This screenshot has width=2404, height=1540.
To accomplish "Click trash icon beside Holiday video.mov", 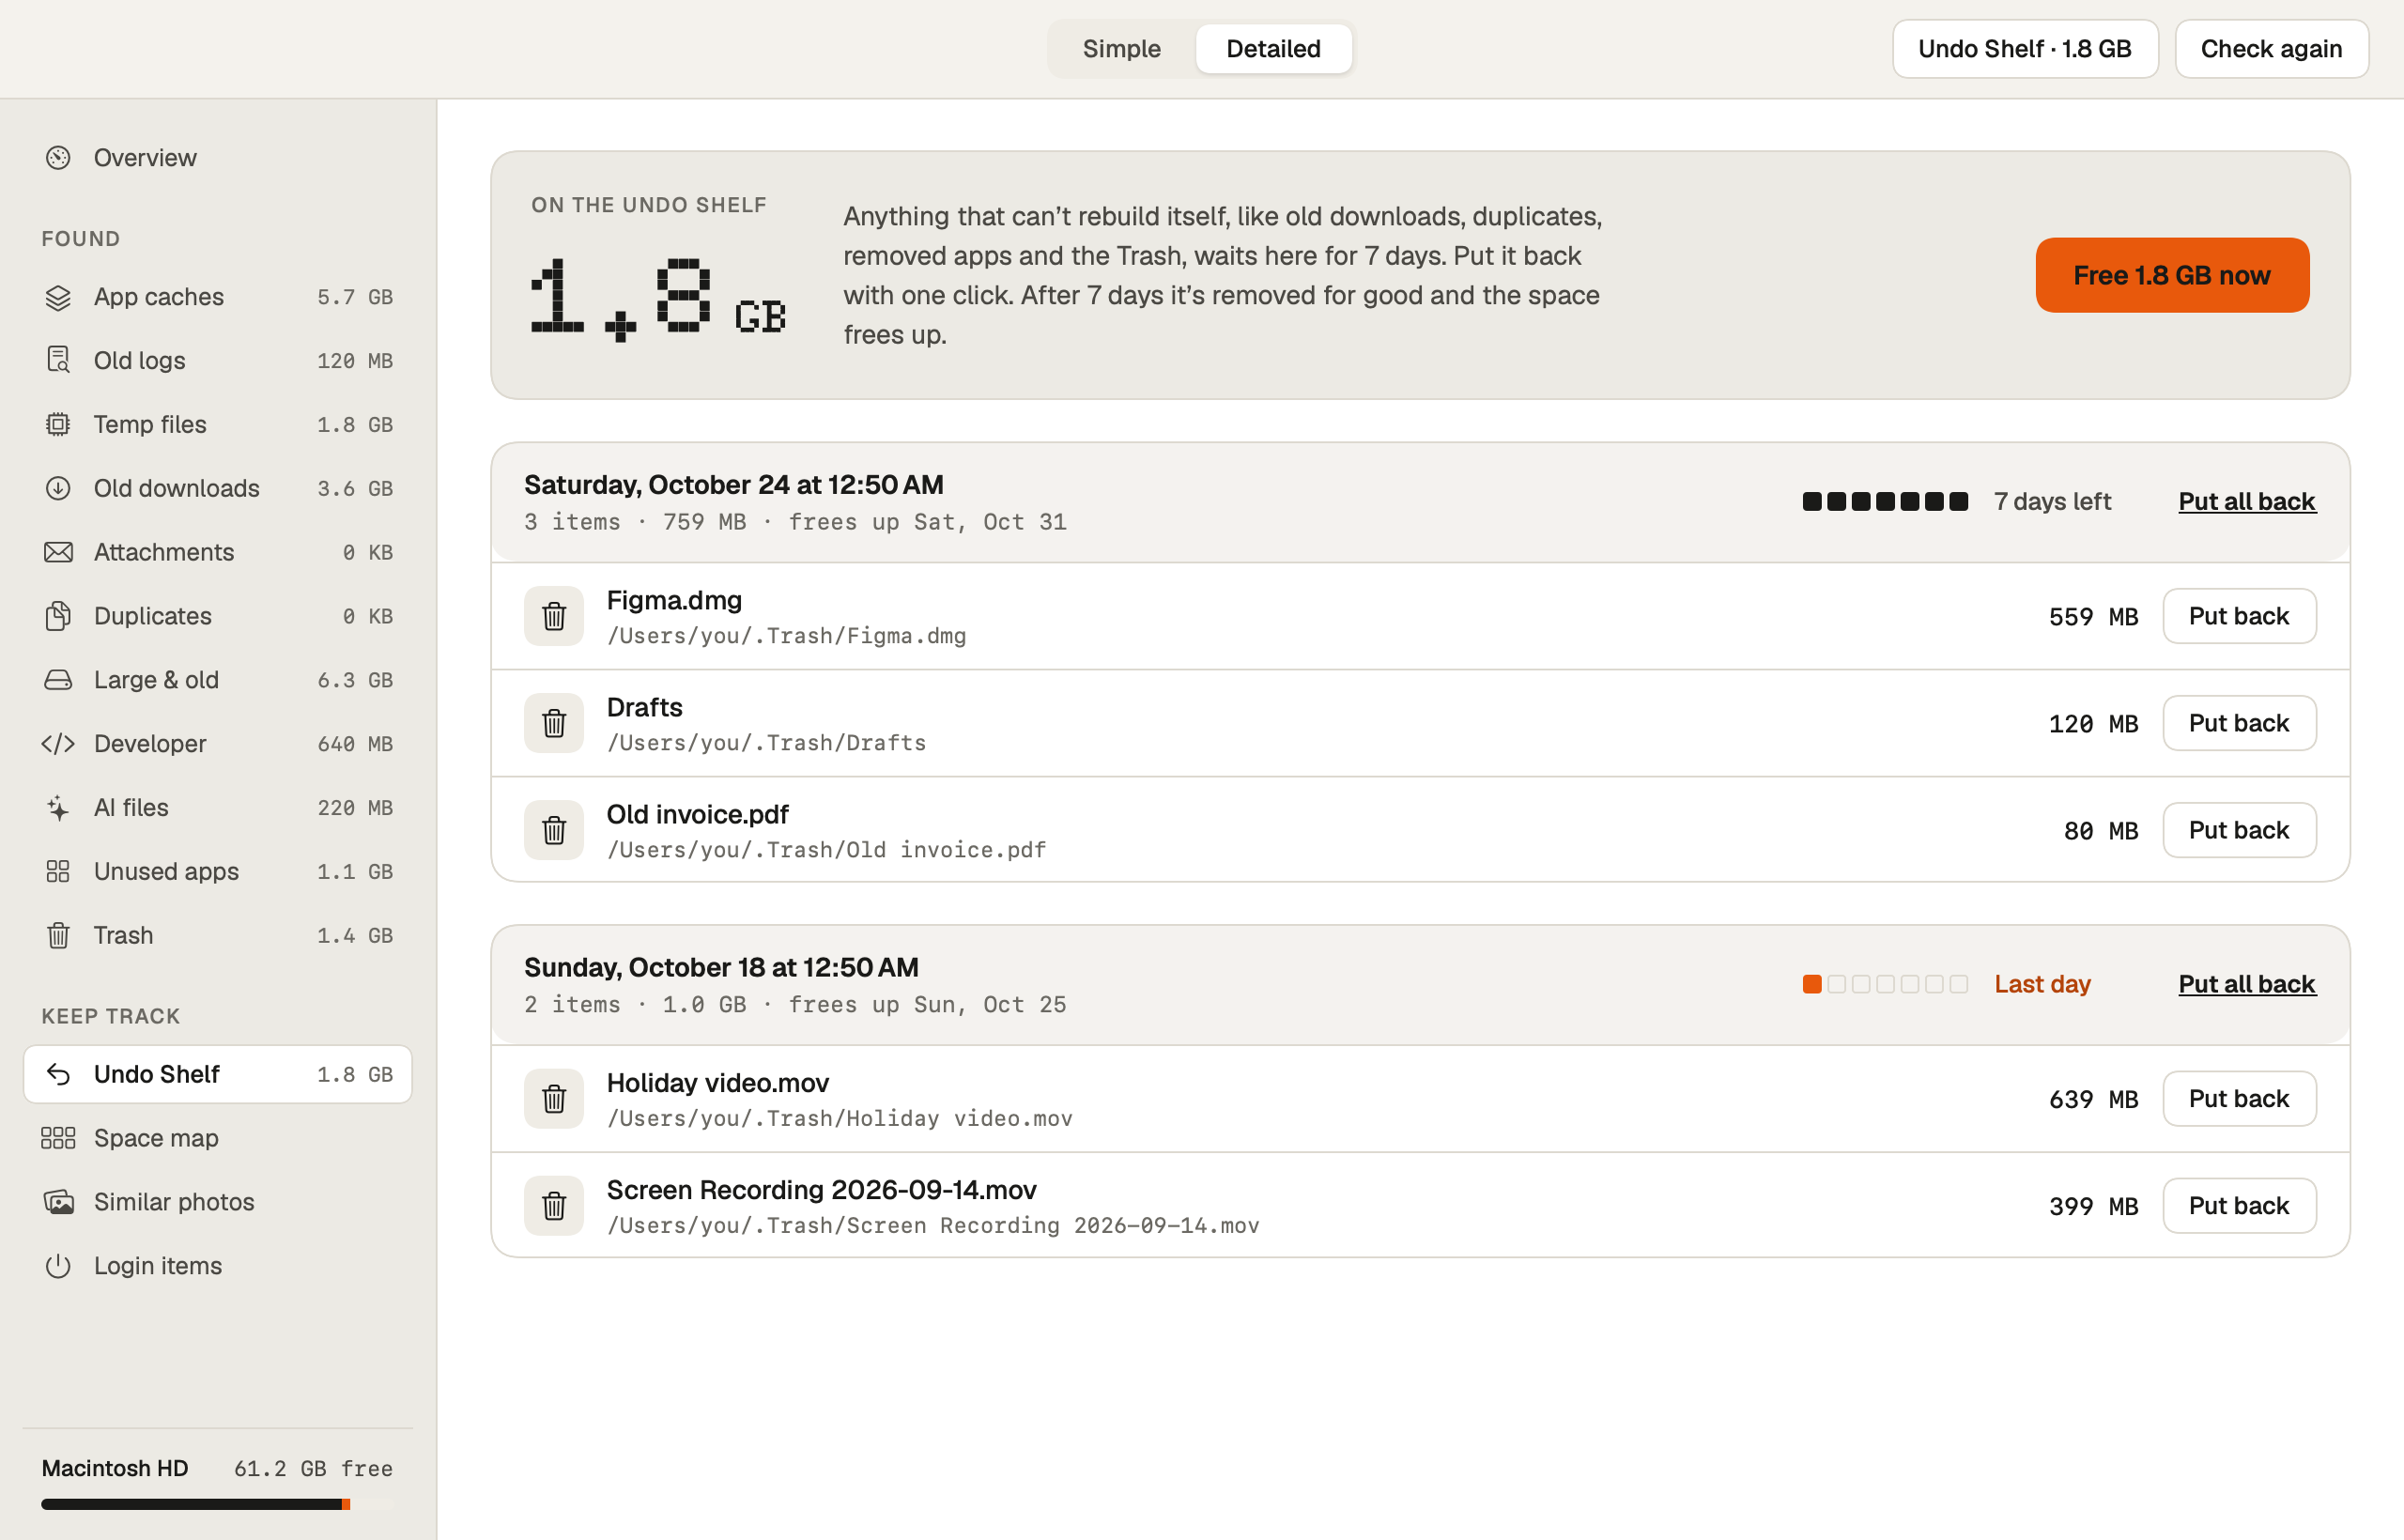I will click(554, 1099).
